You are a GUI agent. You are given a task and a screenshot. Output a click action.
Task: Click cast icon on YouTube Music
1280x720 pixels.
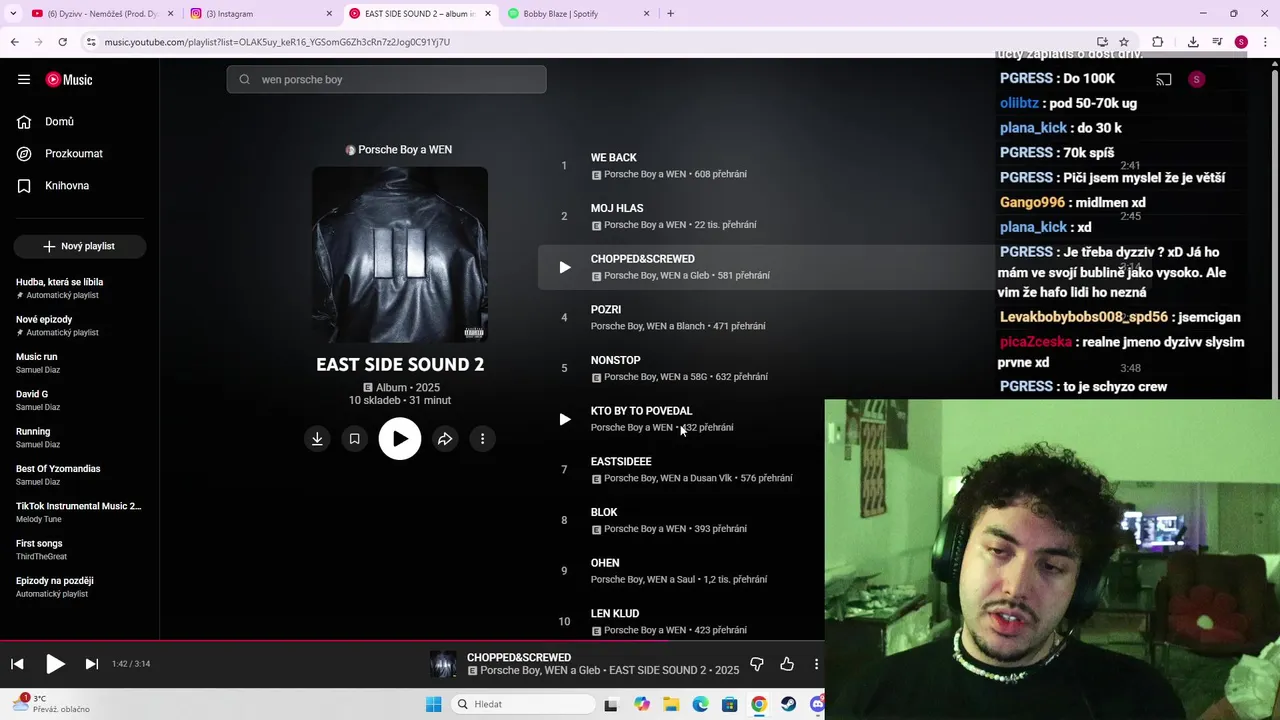(1164, 80)
